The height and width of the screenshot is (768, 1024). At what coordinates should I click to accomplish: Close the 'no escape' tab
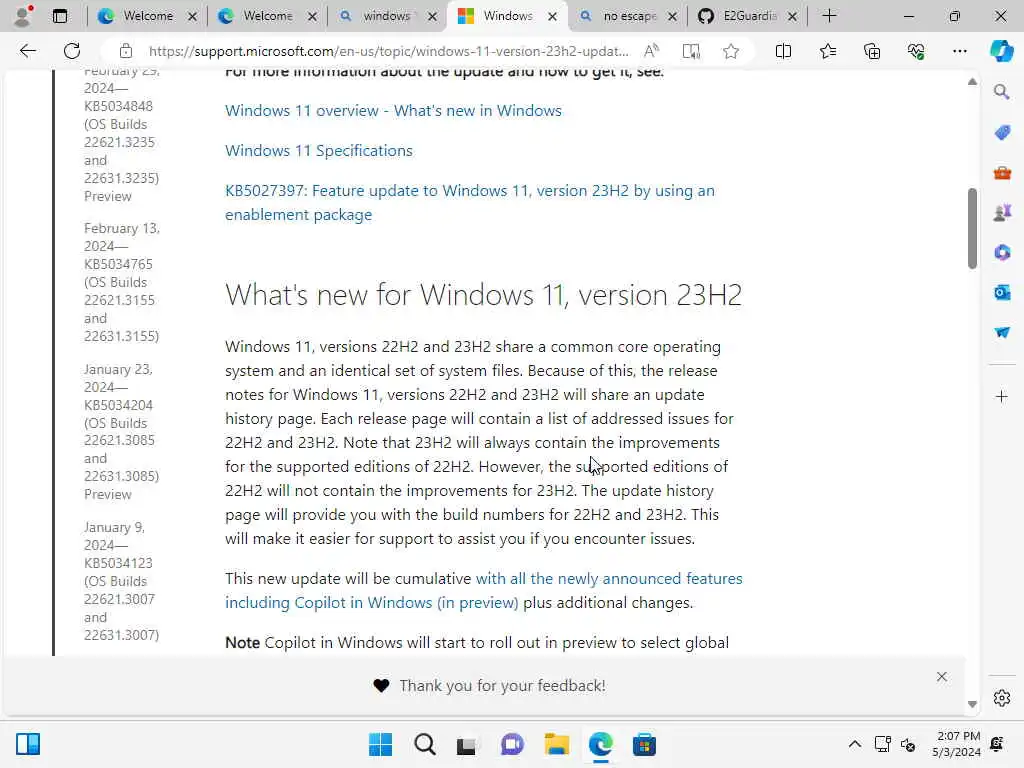(672, 16)
